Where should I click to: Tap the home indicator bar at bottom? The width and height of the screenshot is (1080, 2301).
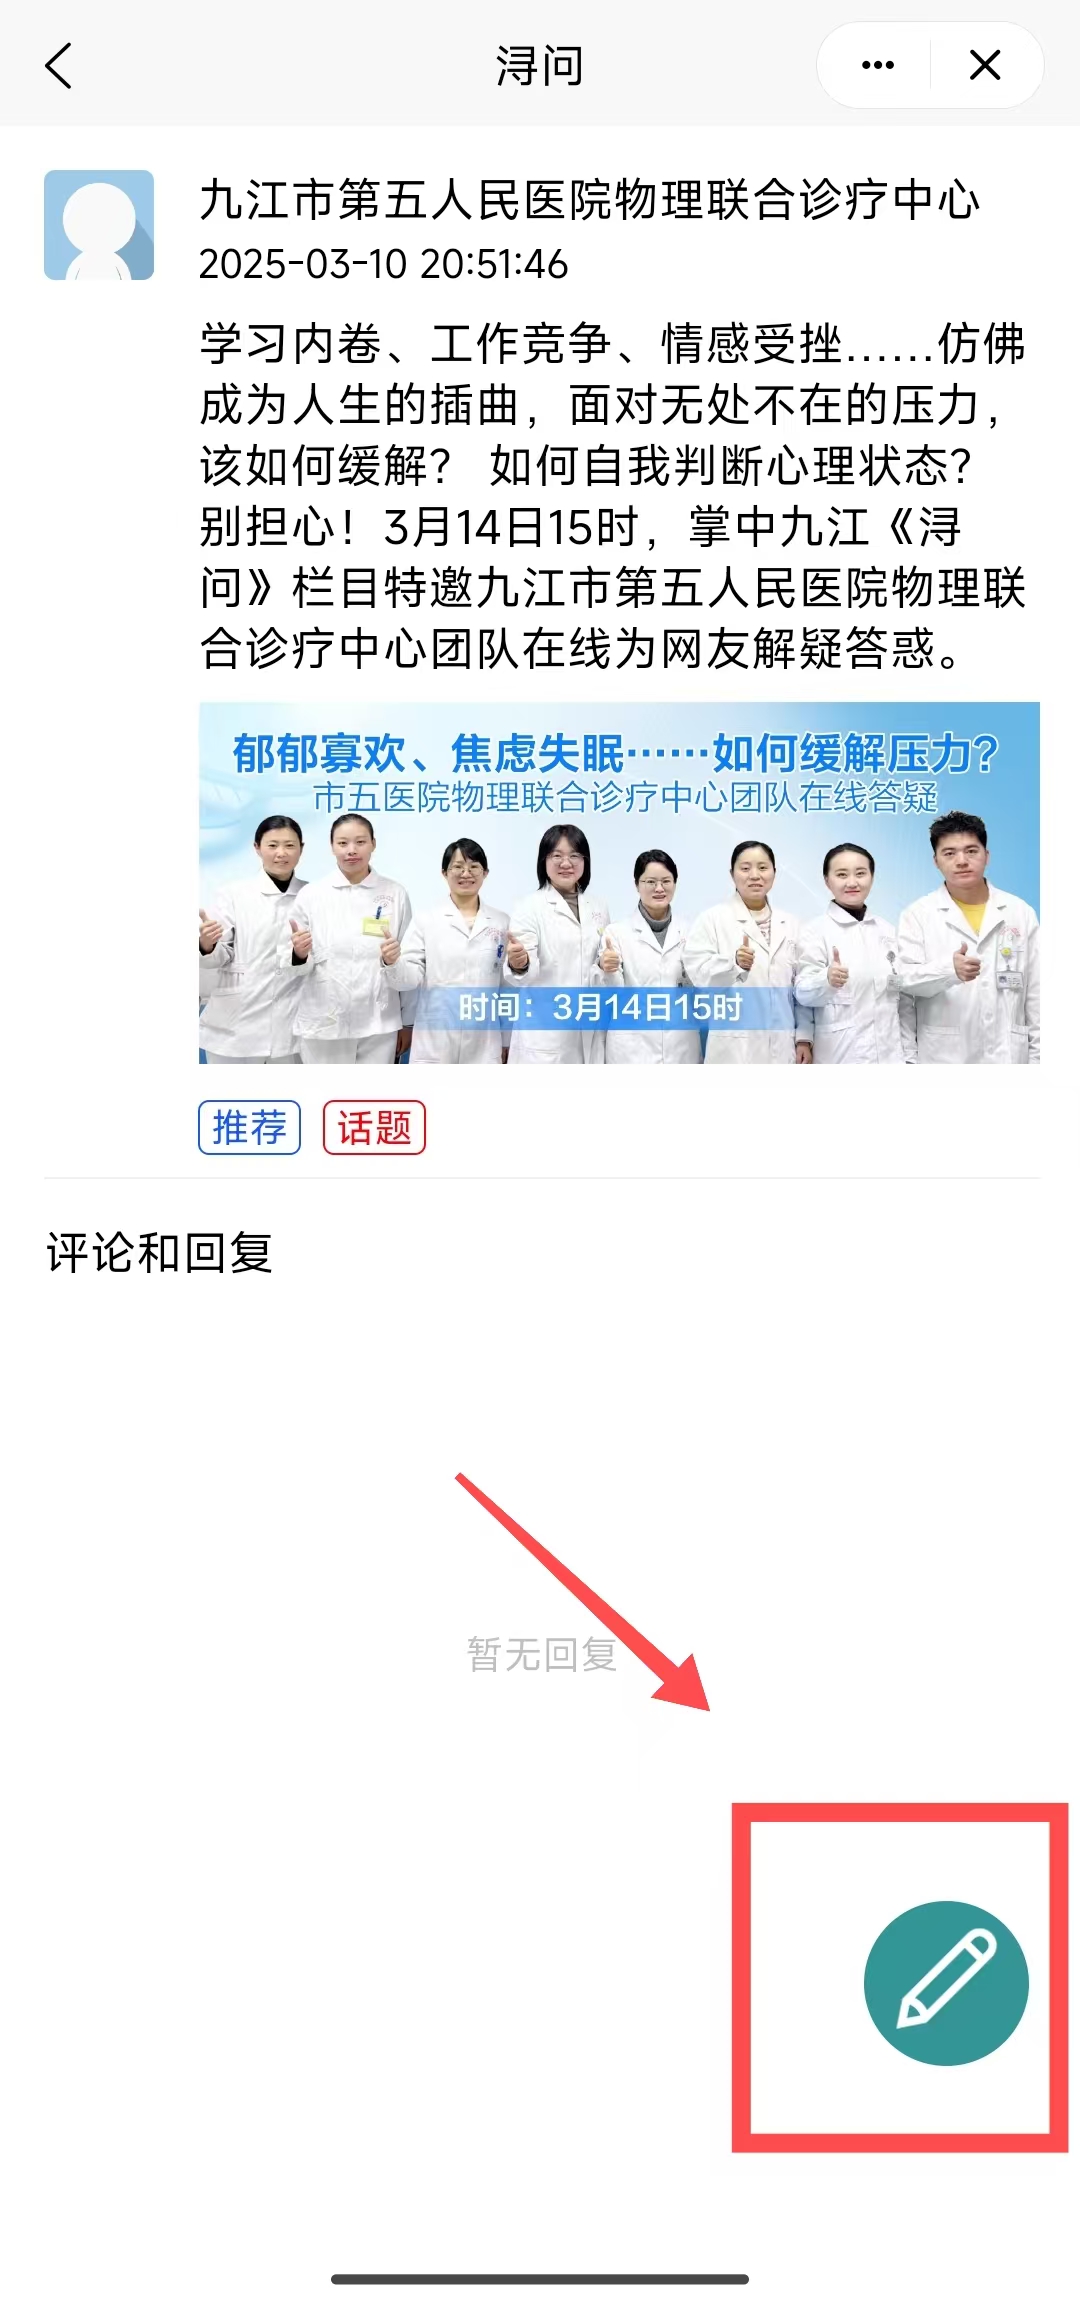(x=540, y=2279)
